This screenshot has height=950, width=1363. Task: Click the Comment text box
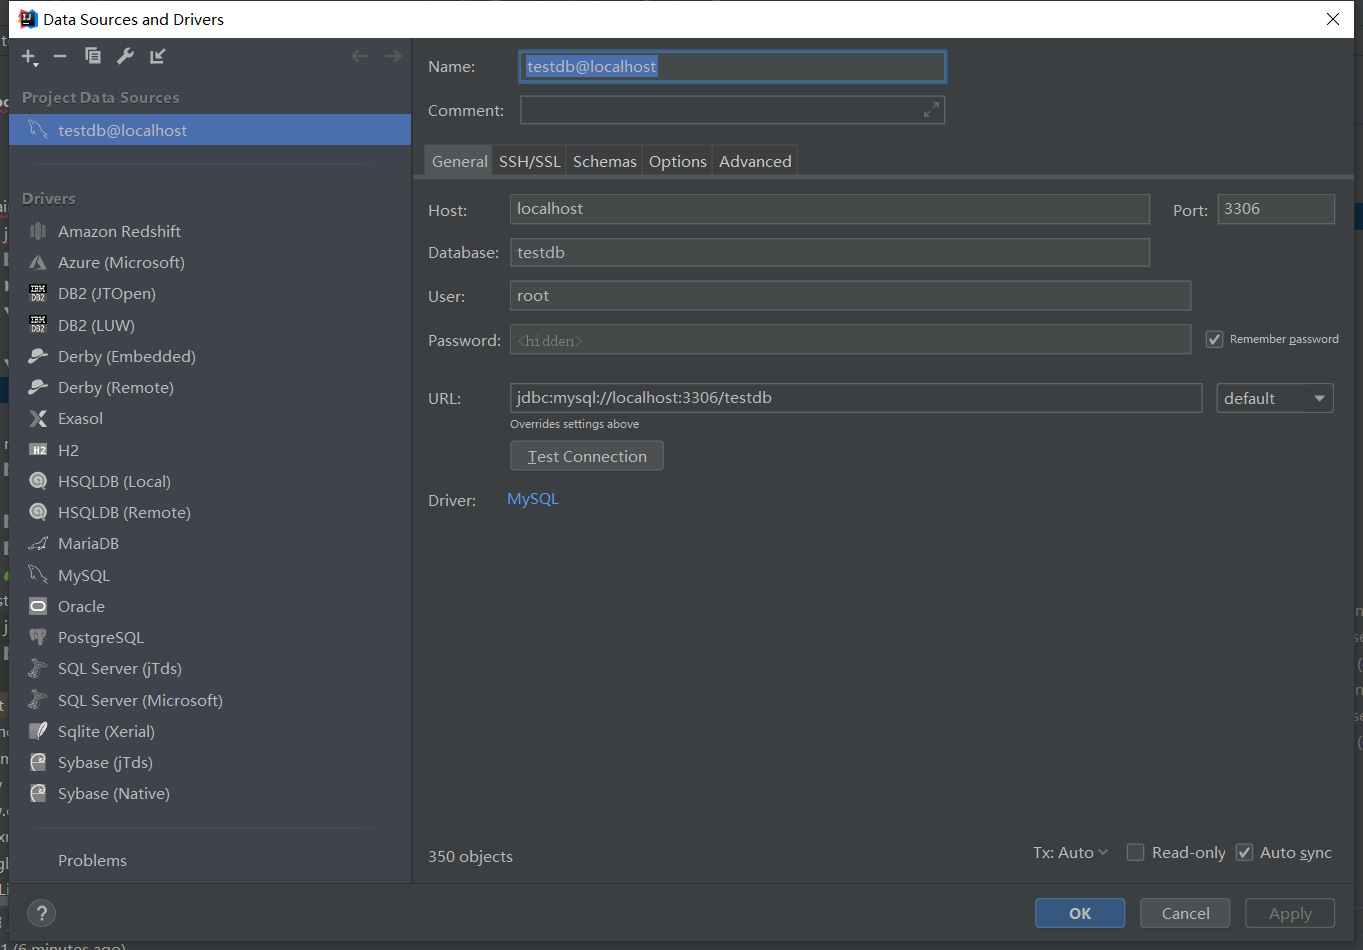click(732, 110)
